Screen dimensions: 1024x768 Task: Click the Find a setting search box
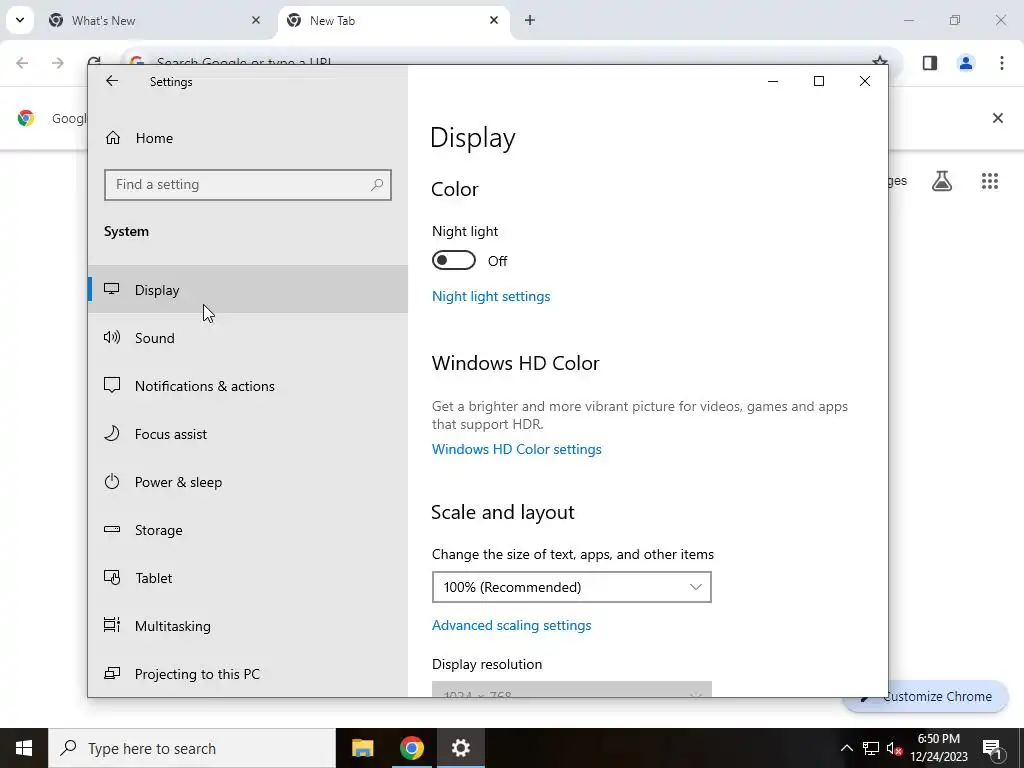(x=248, y=185)
